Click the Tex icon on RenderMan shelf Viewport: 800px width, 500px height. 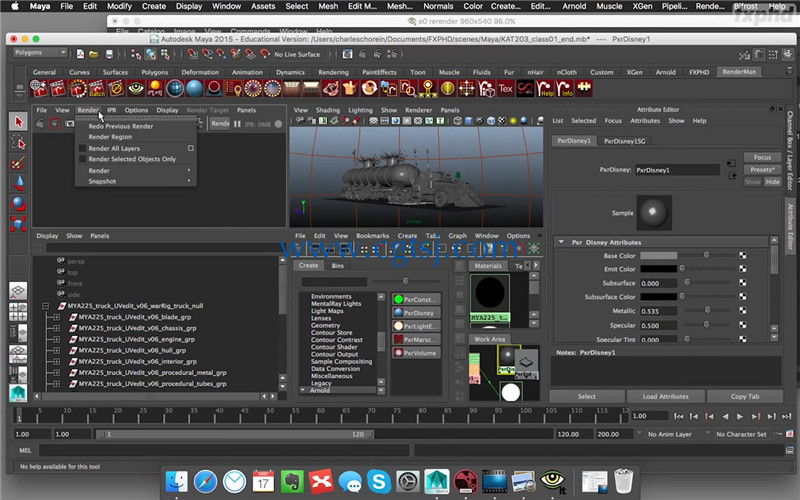[505, 89]
